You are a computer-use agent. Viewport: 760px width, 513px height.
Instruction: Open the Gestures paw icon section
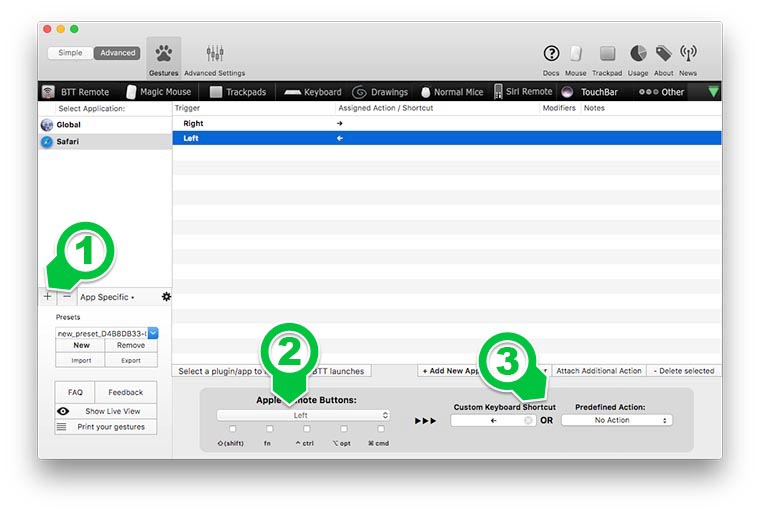[163, 58]
